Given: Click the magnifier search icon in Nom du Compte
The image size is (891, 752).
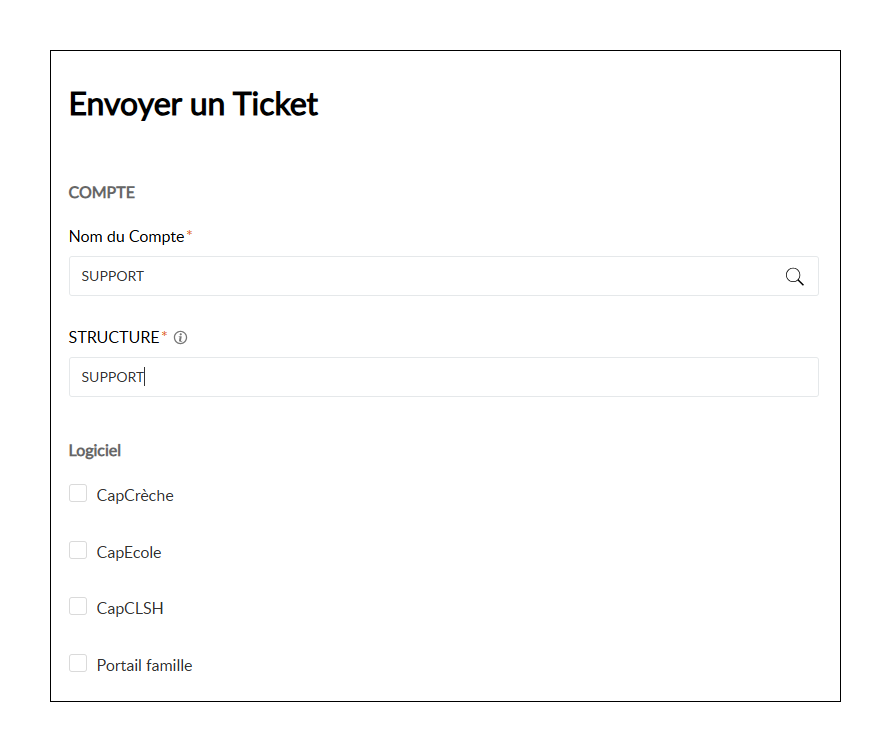Looking at the screenshot, I should 794,277.
